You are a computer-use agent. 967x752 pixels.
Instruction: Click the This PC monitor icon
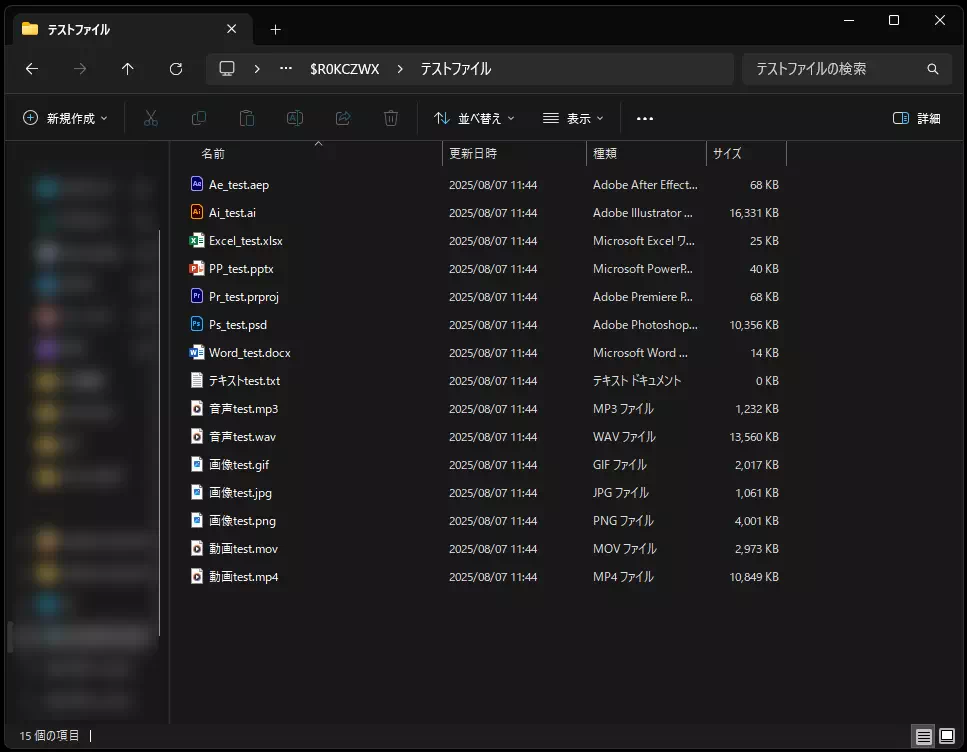[x=227, y=68]
